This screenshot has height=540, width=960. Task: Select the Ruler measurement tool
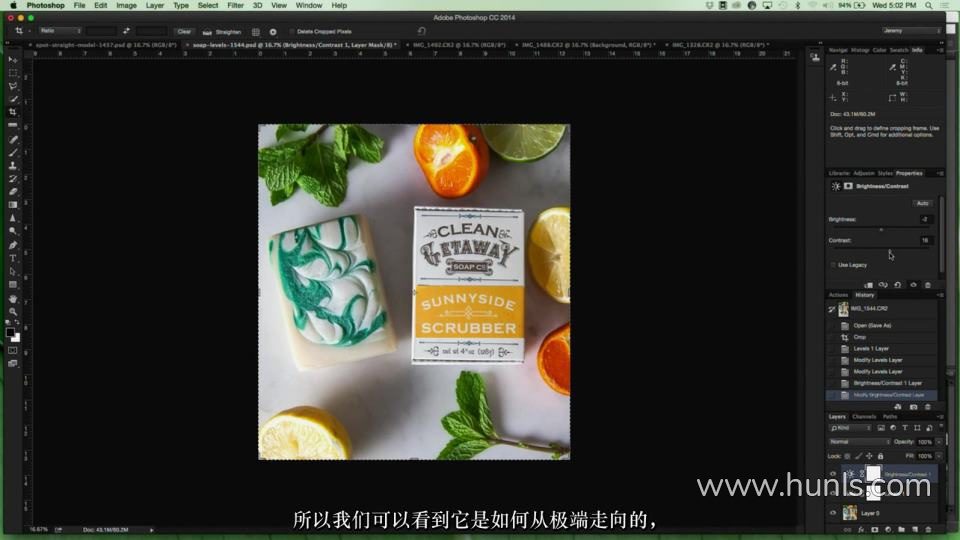click(x=13, y=126)
